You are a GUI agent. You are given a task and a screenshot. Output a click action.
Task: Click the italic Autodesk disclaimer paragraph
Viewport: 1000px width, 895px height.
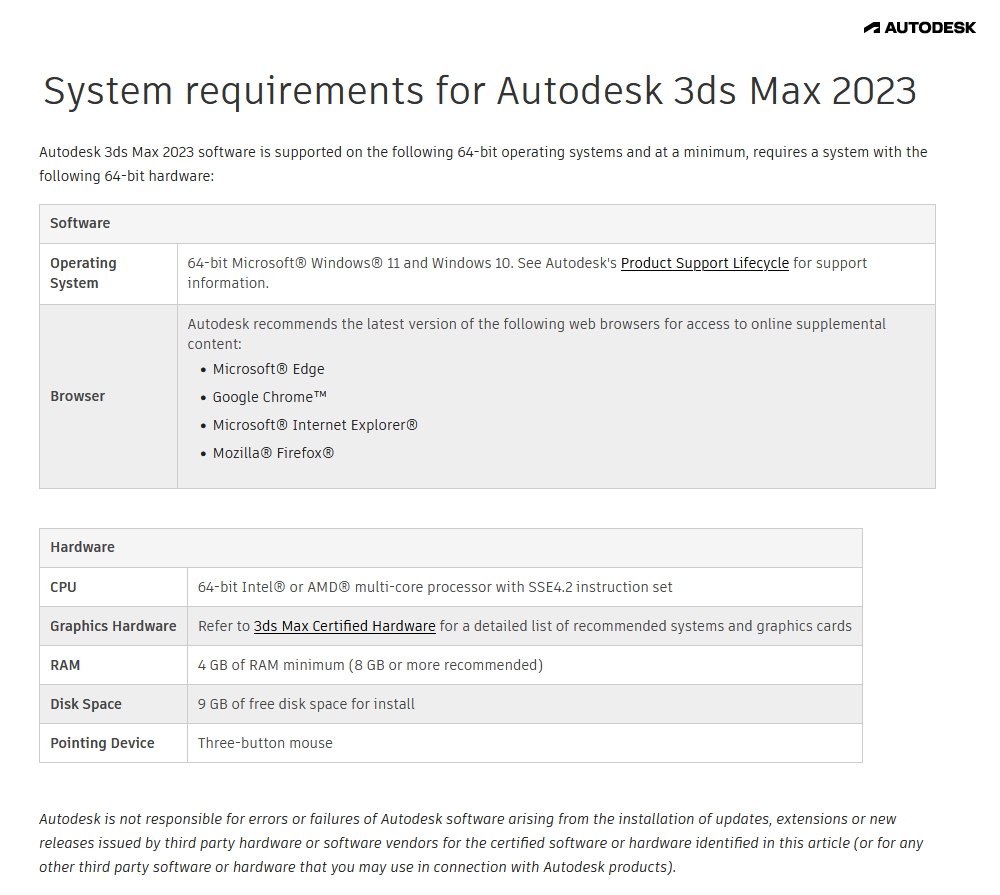coord(482,843)
